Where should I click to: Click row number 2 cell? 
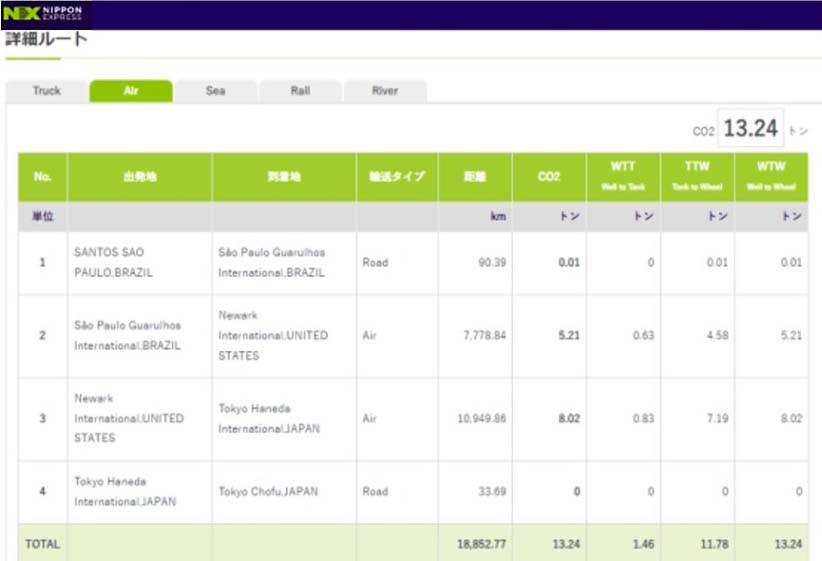[42, 336]
